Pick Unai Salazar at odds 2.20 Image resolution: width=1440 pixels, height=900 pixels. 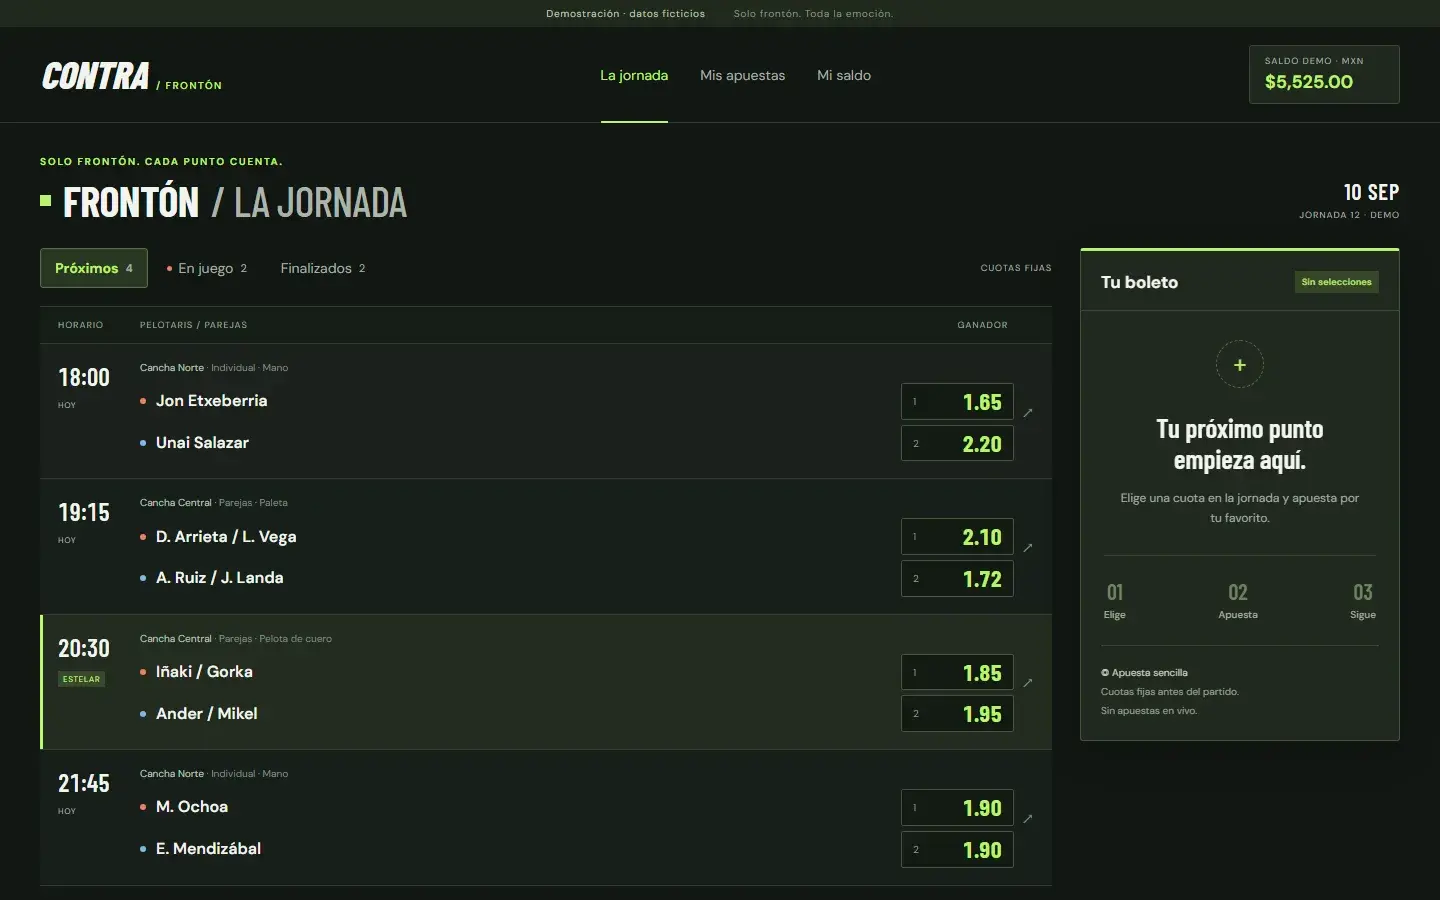coord(957,444)
